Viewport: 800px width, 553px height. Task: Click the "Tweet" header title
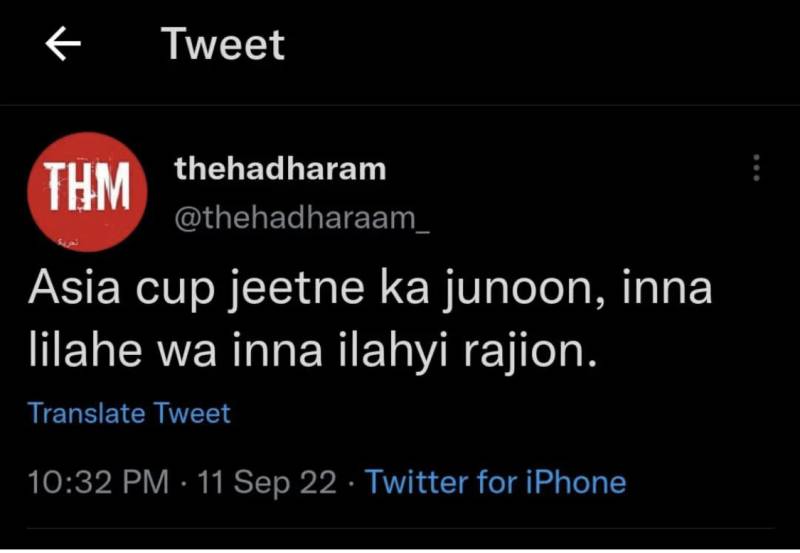pyautogui.click(x=223, y=45)
